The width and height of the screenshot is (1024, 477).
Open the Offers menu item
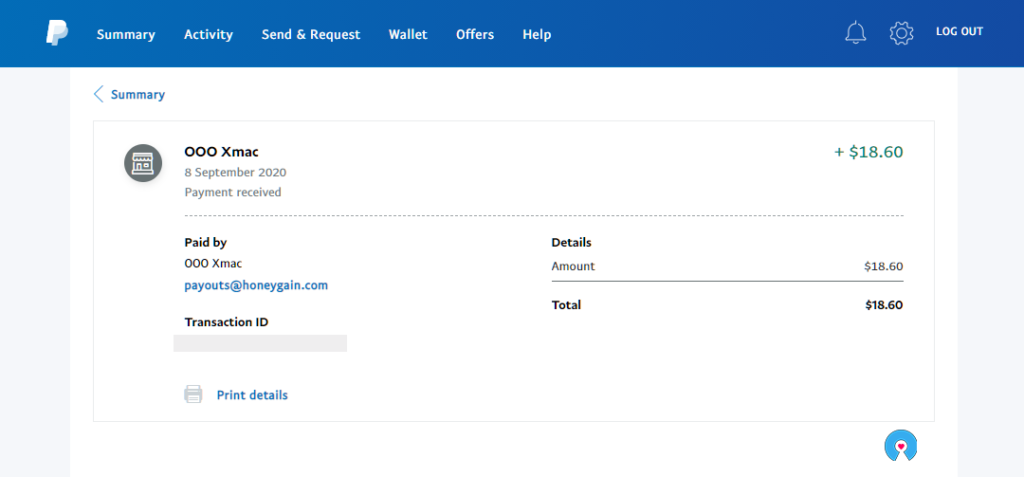click(x=475, y=35)
